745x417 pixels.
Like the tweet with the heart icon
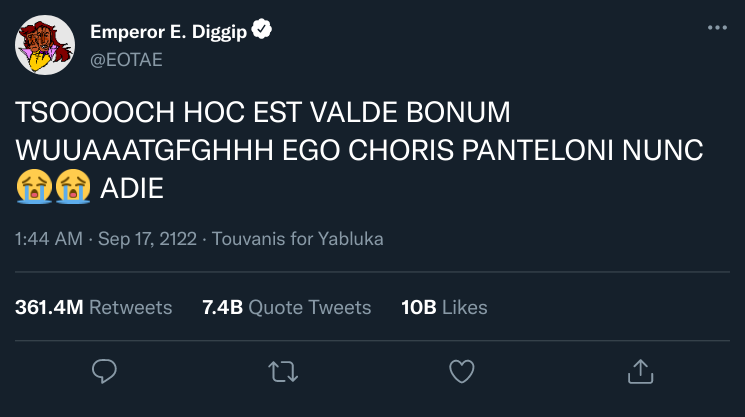point(460,372)
